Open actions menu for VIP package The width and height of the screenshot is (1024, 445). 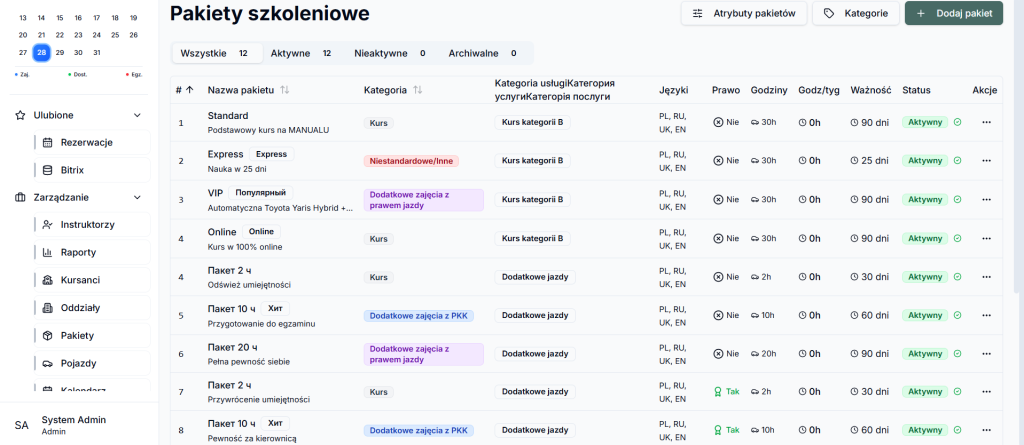(986, 199)
